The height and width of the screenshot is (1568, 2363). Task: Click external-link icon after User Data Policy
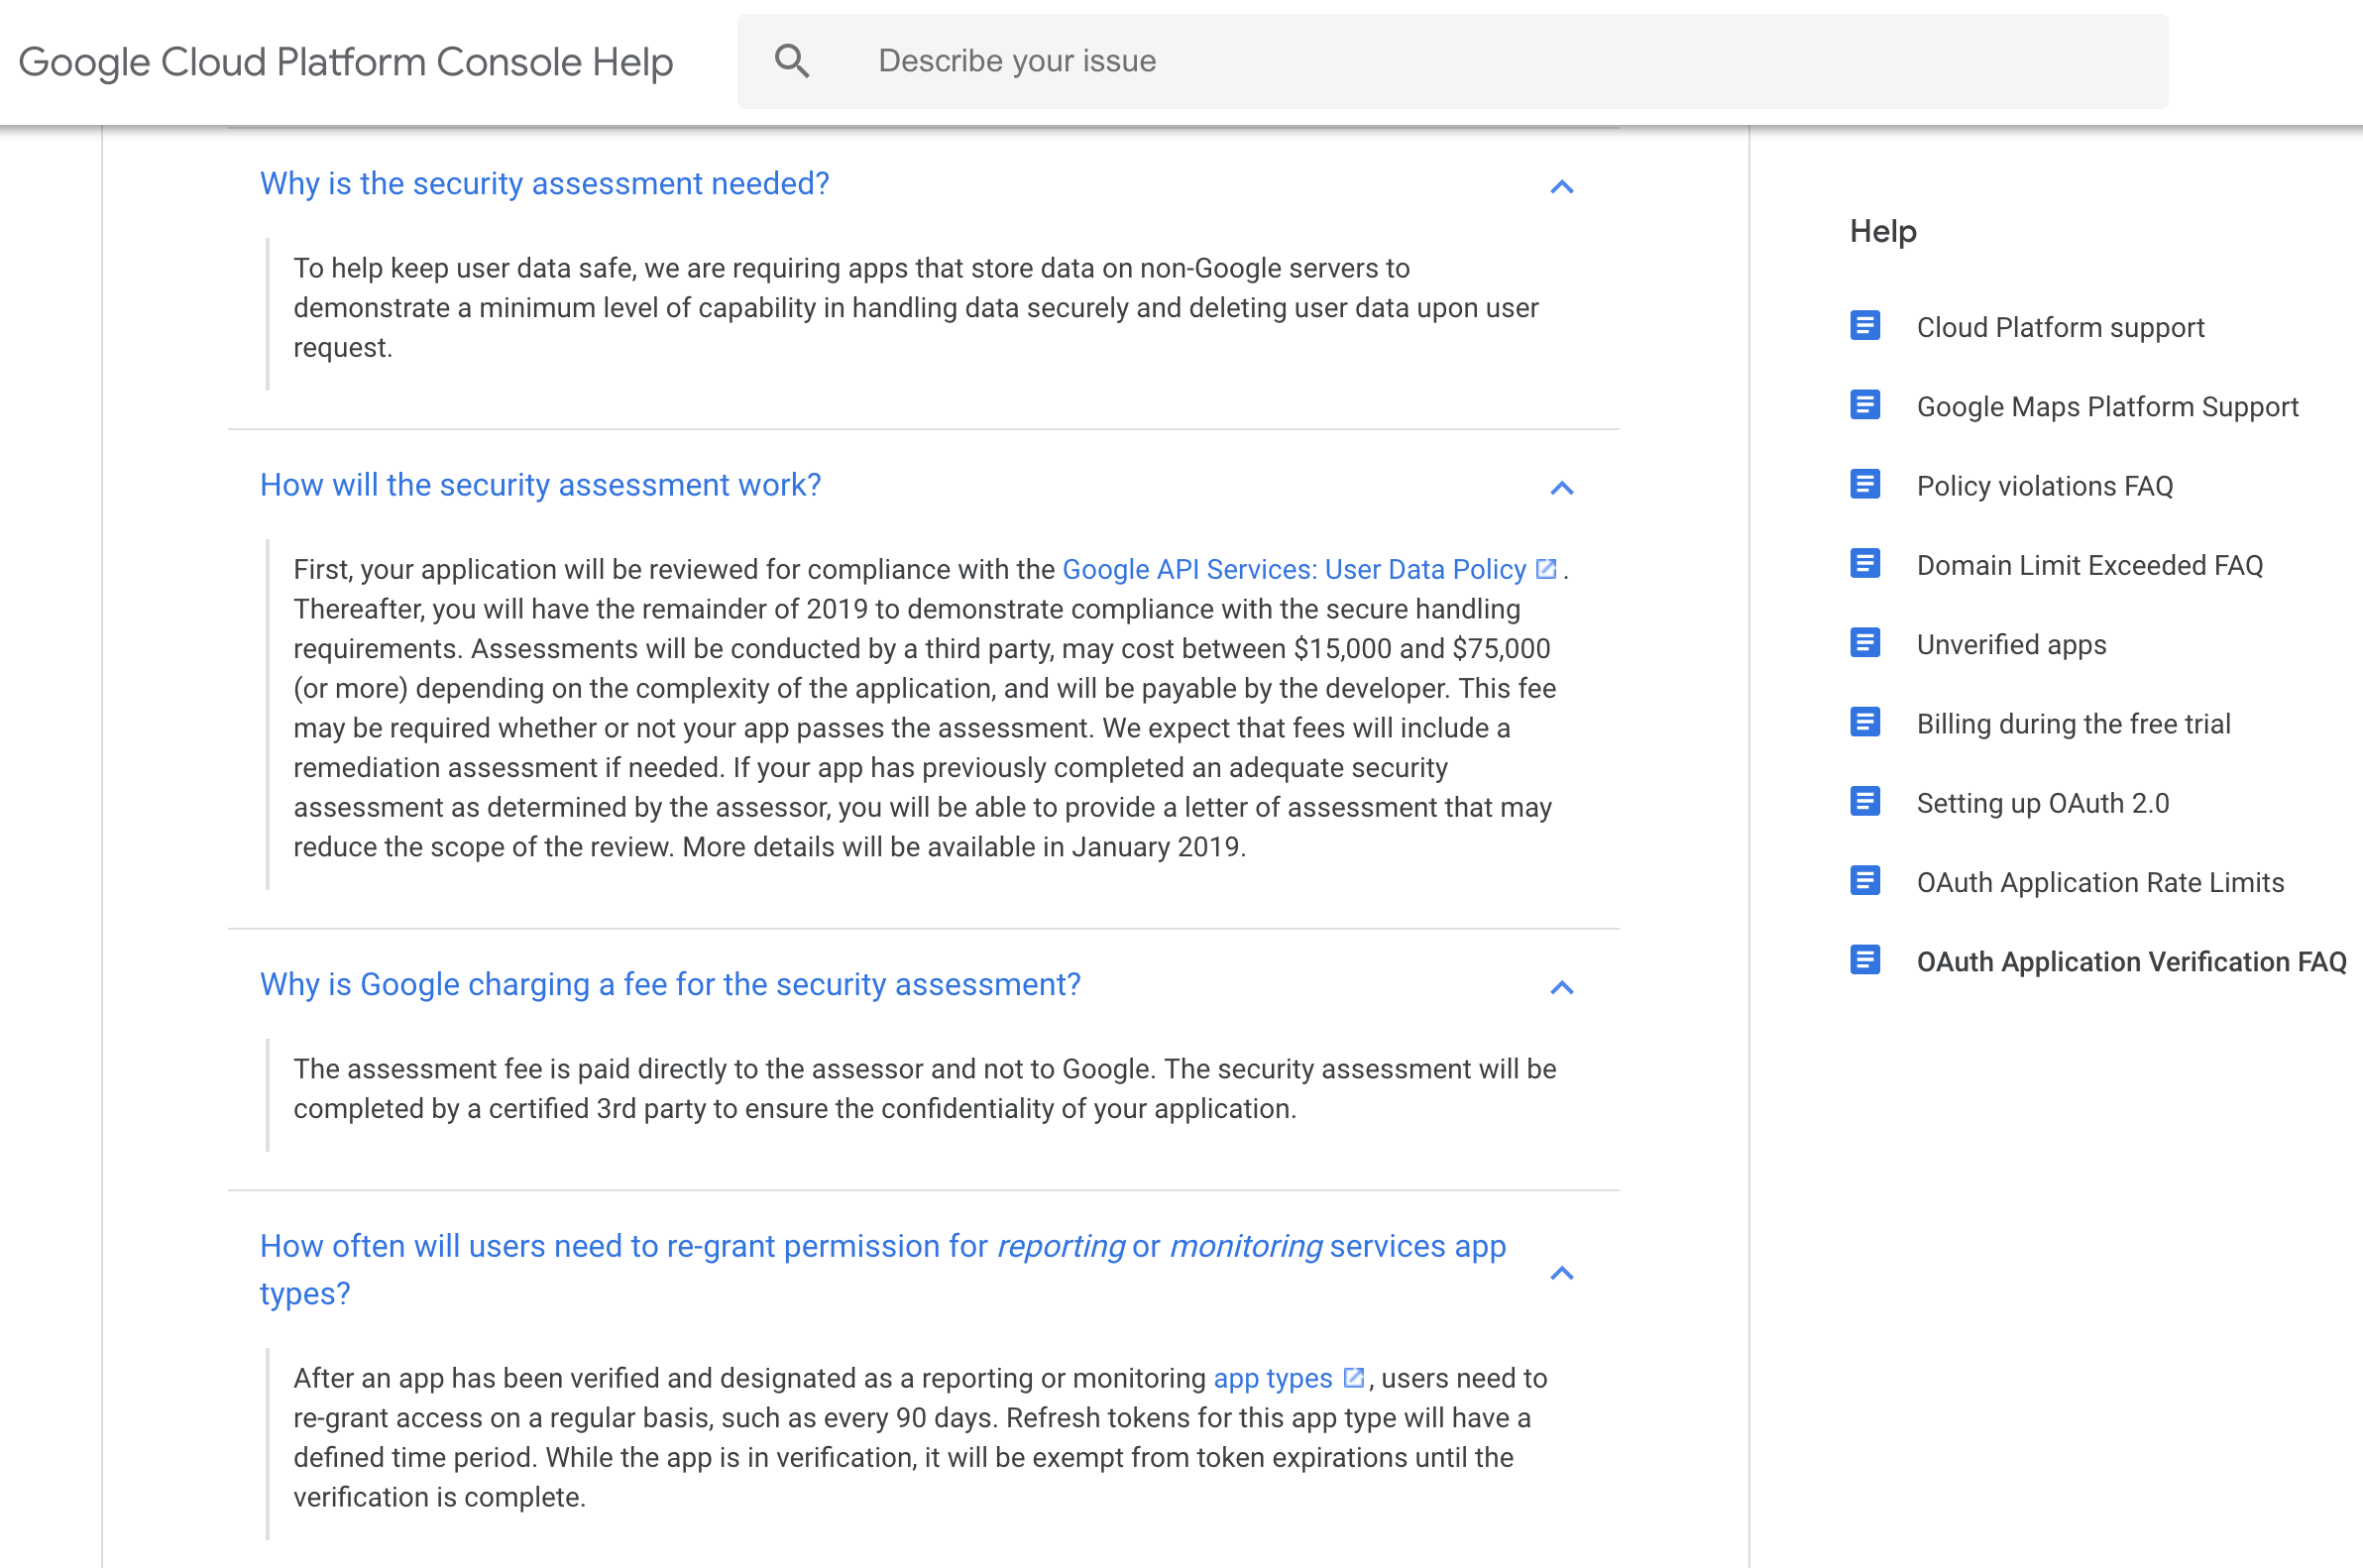[1546, 569]
